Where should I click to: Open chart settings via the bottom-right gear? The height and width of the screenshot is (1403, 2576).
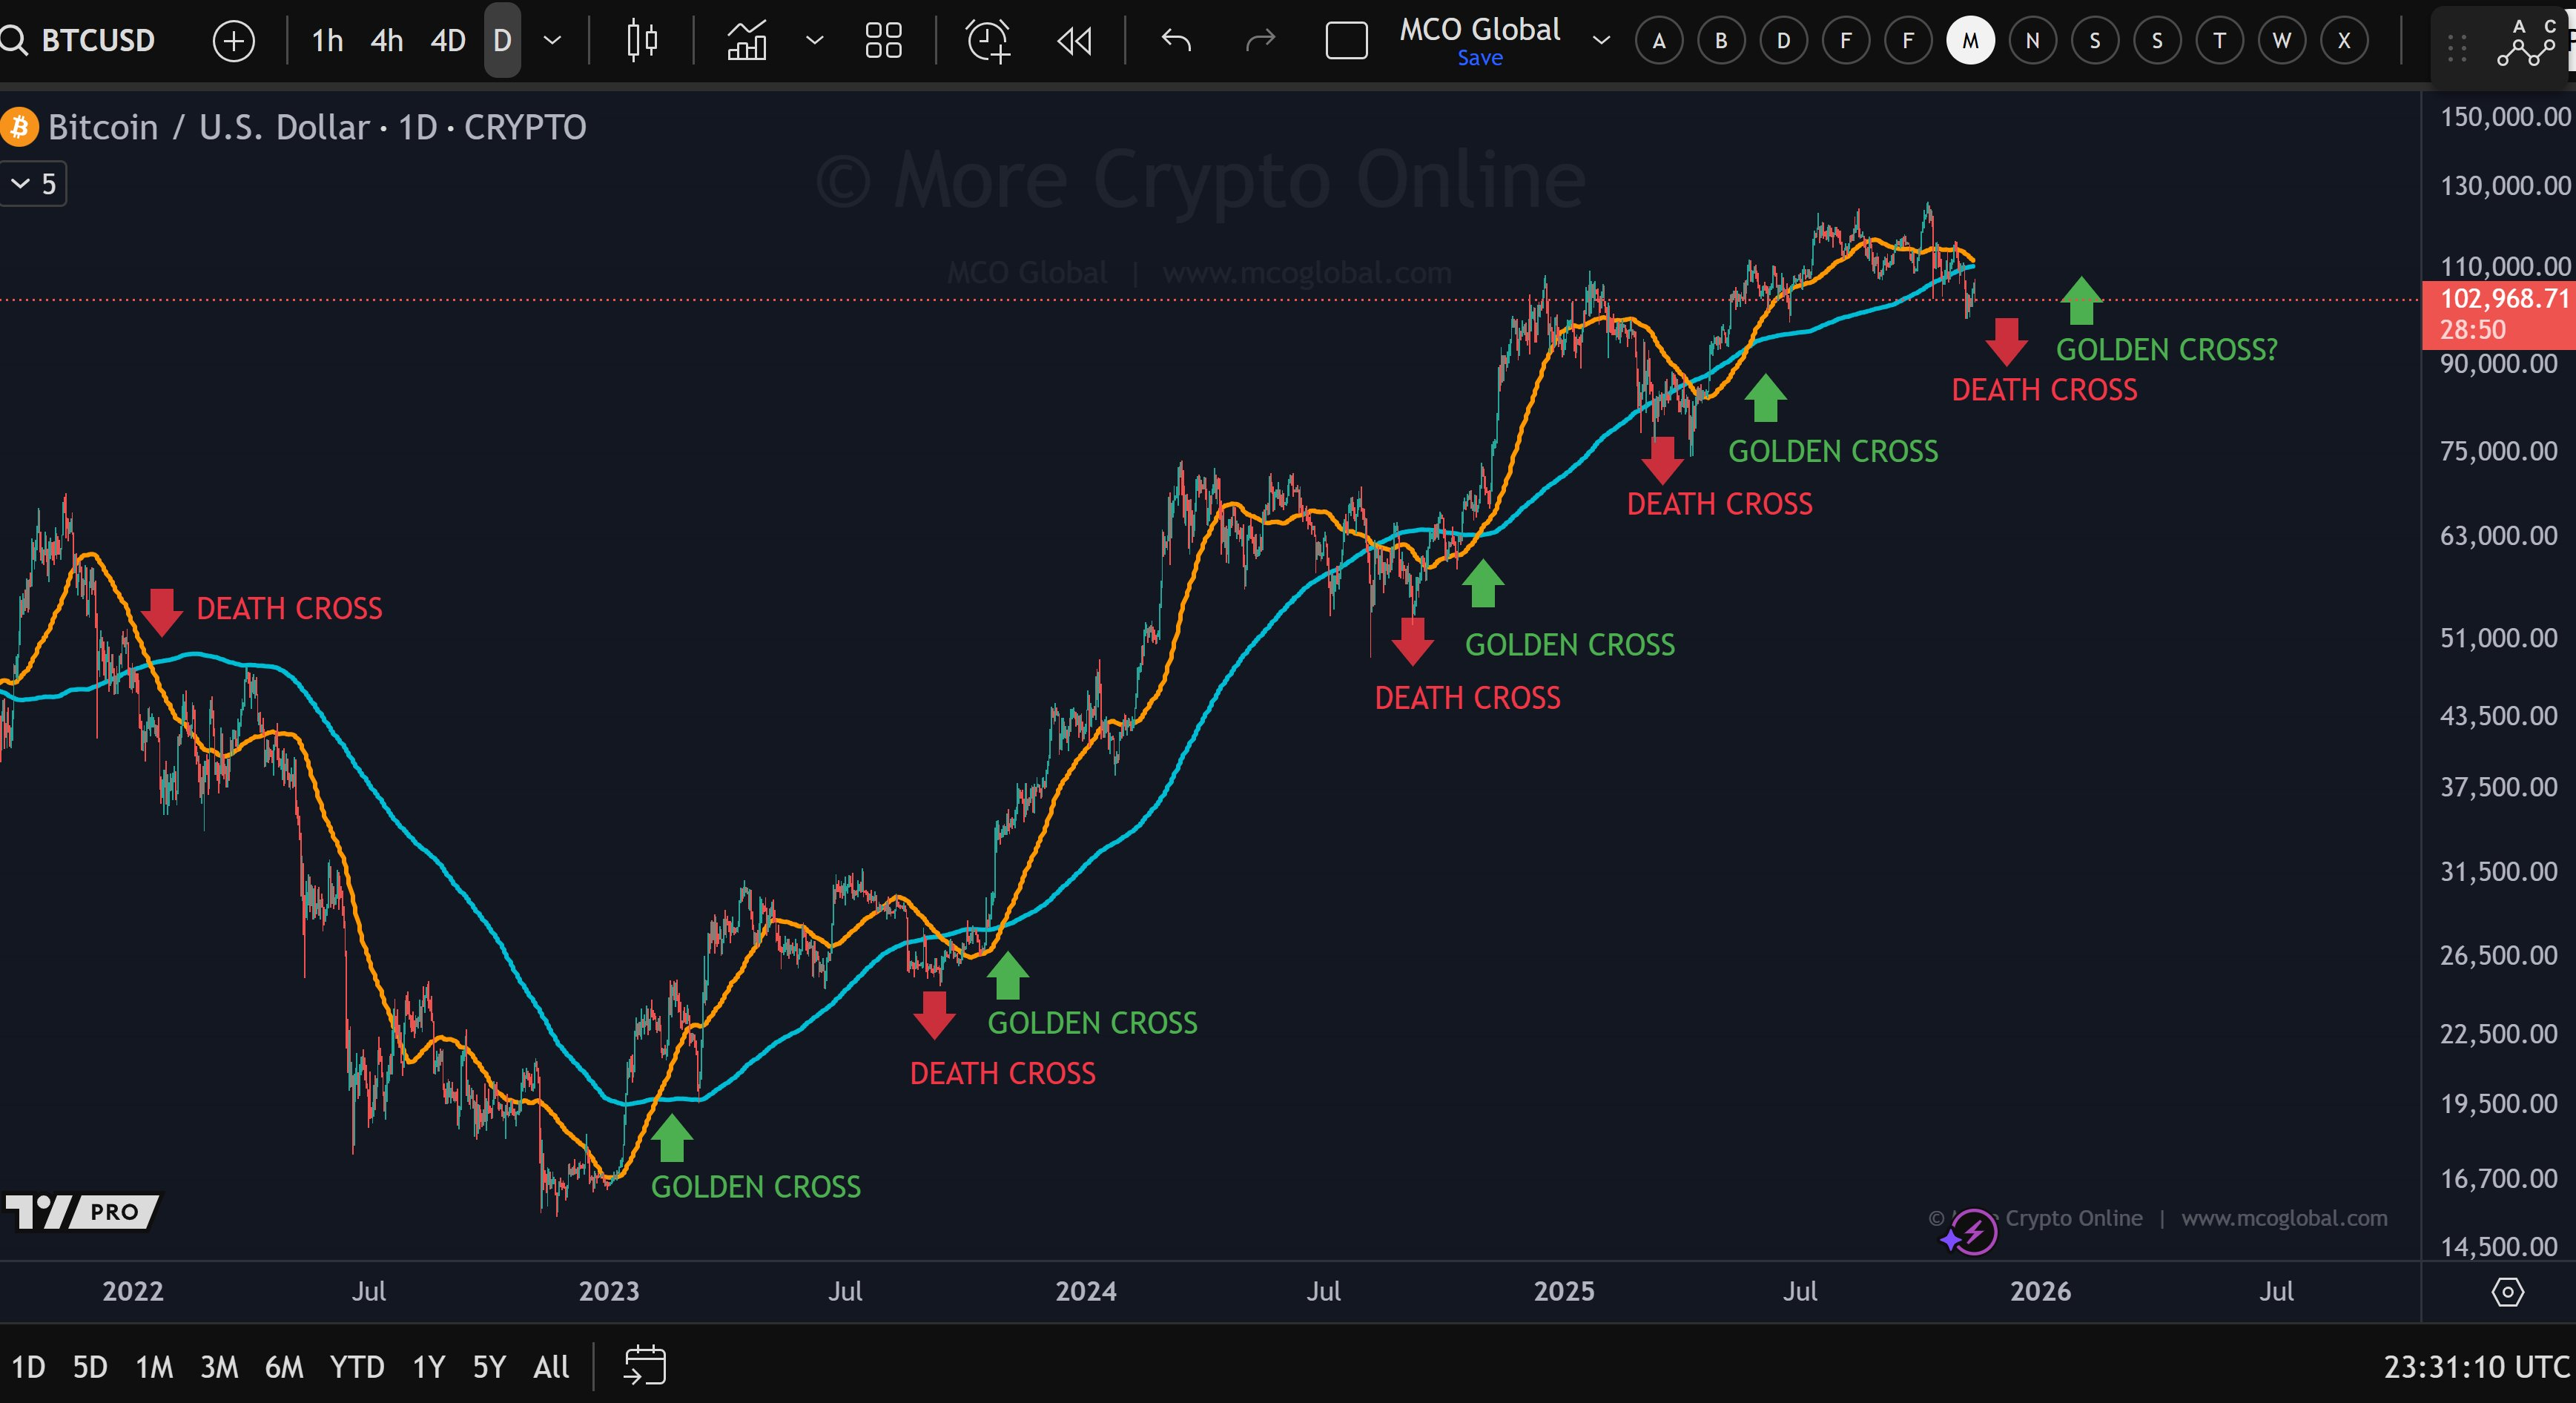2509,1292
